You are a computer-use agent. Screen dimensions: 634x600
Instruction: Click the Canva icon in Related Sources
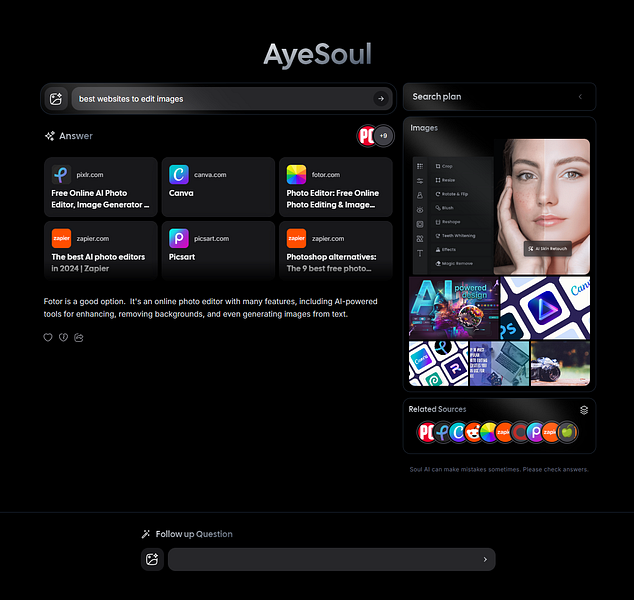point(458,432)
